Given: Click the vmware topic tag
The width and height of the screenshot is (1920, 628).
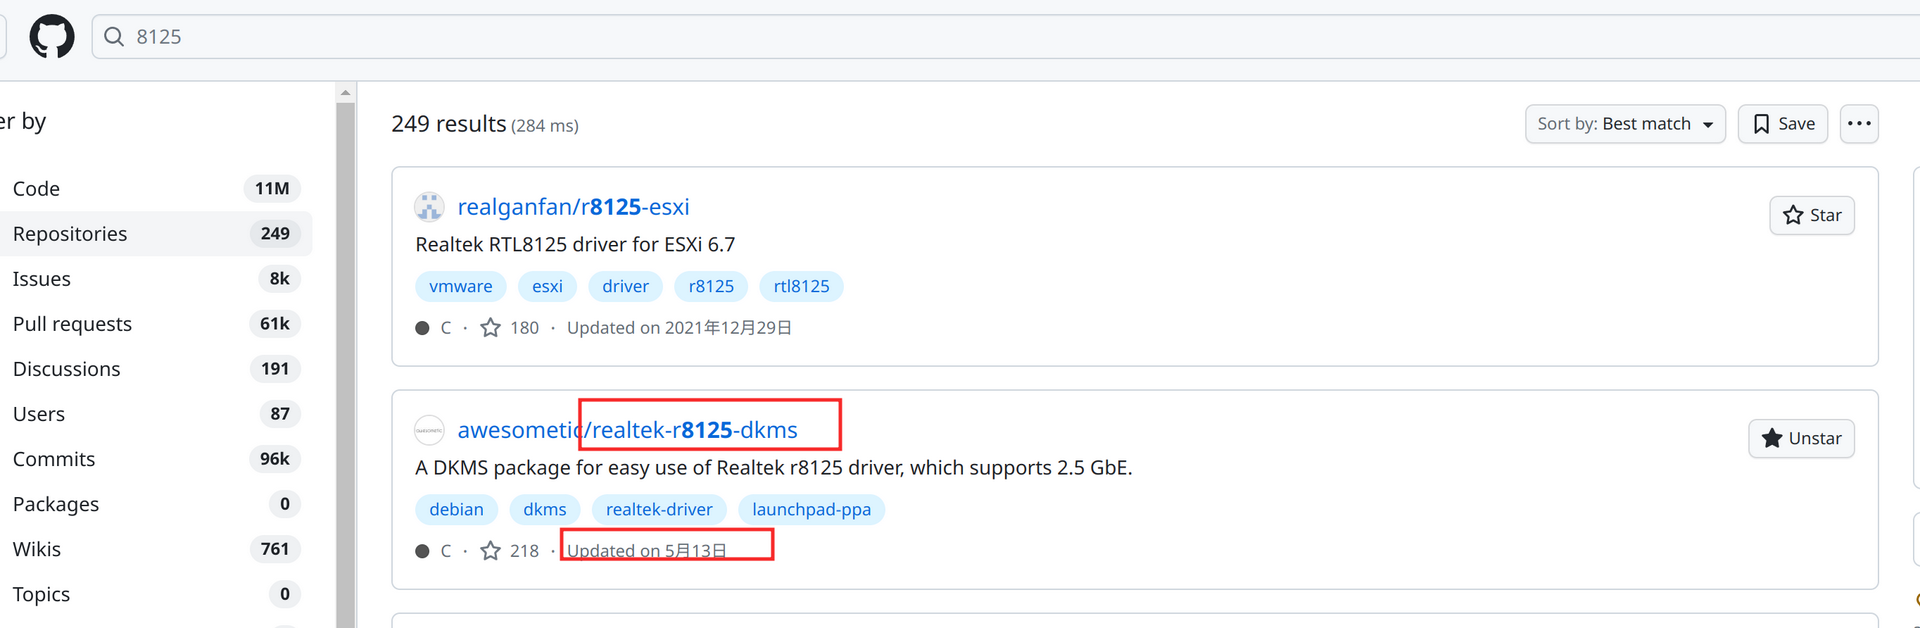Looking at the screenshot, I should pyautogui.click(x=460, y=286).
